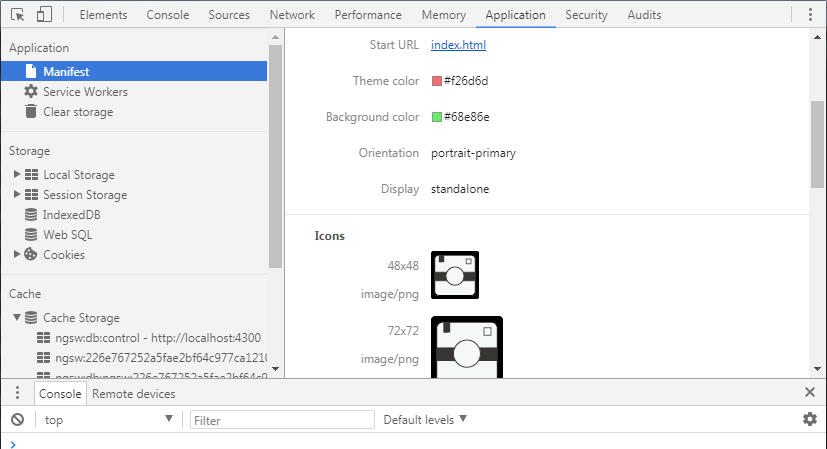
Task: Open the DevTools three-dot customize menu
Action: pyautogui.click(x=810, y=15)
